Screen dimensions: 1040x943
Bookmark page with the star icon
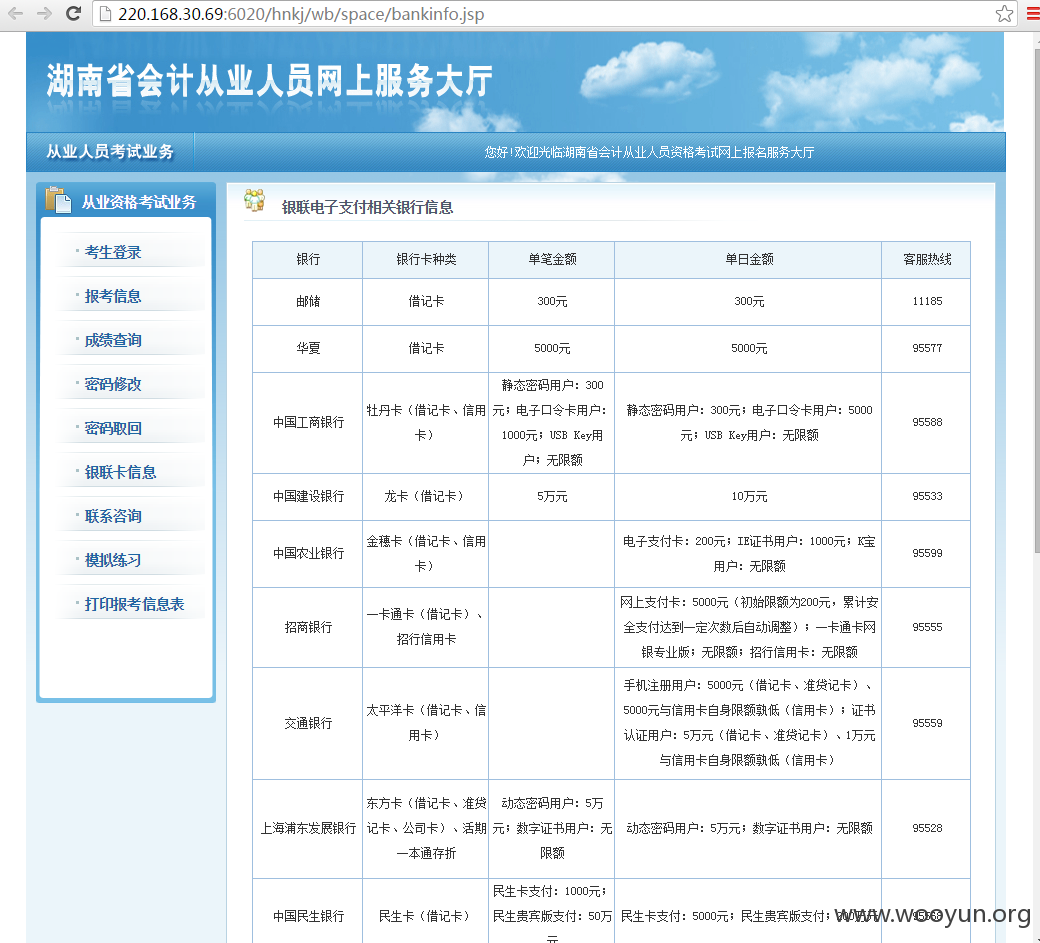coord(1004,13)
